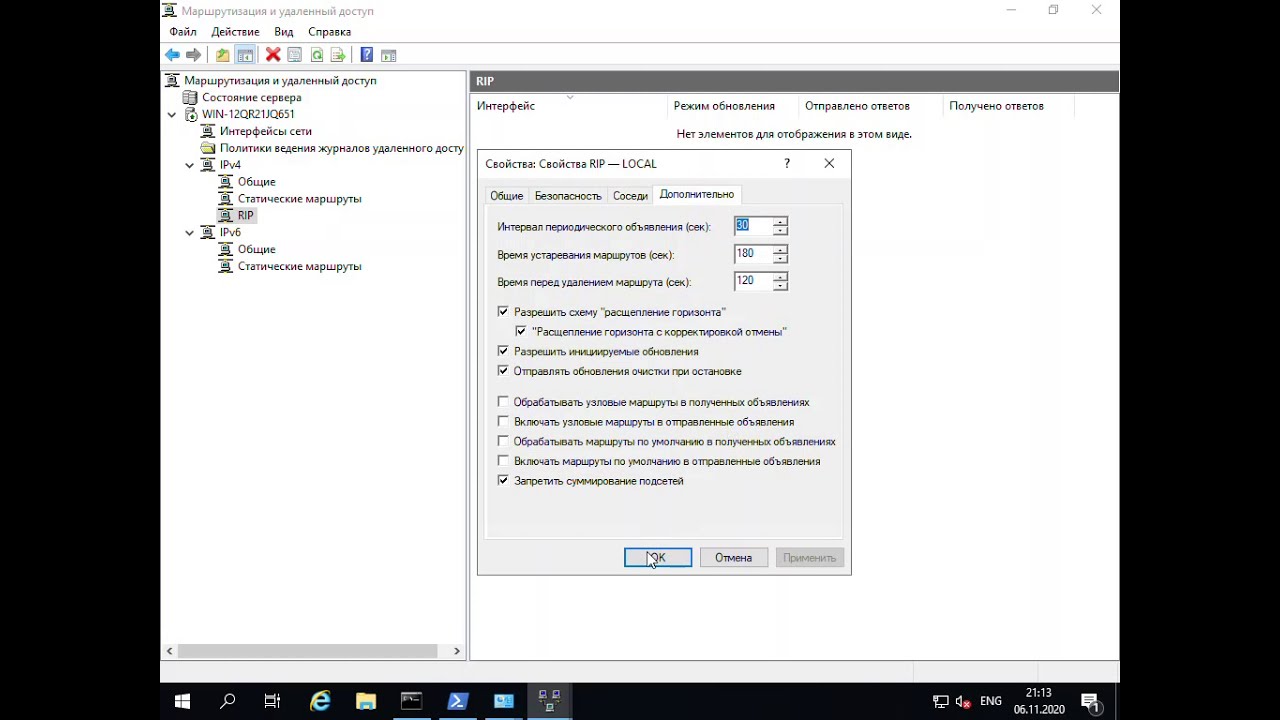Click the red Delete X icon

pos(272,55)
